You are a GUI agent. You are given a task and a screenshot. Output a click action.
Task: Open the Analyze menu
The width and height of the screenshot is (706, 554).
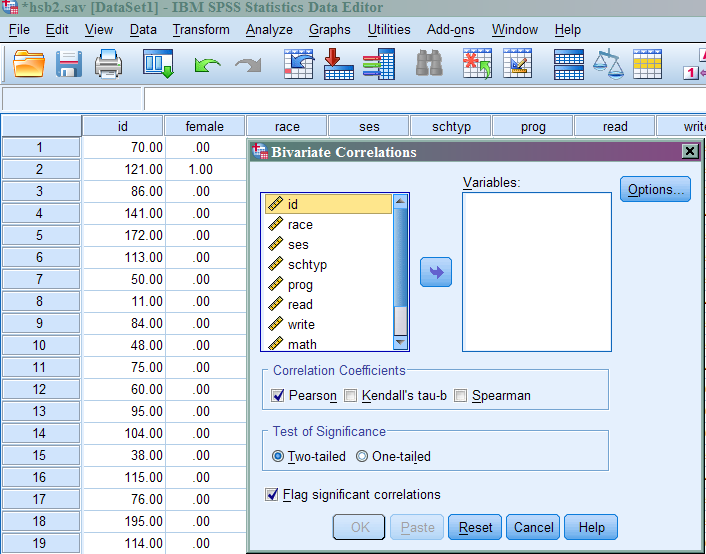click(269, 30)
